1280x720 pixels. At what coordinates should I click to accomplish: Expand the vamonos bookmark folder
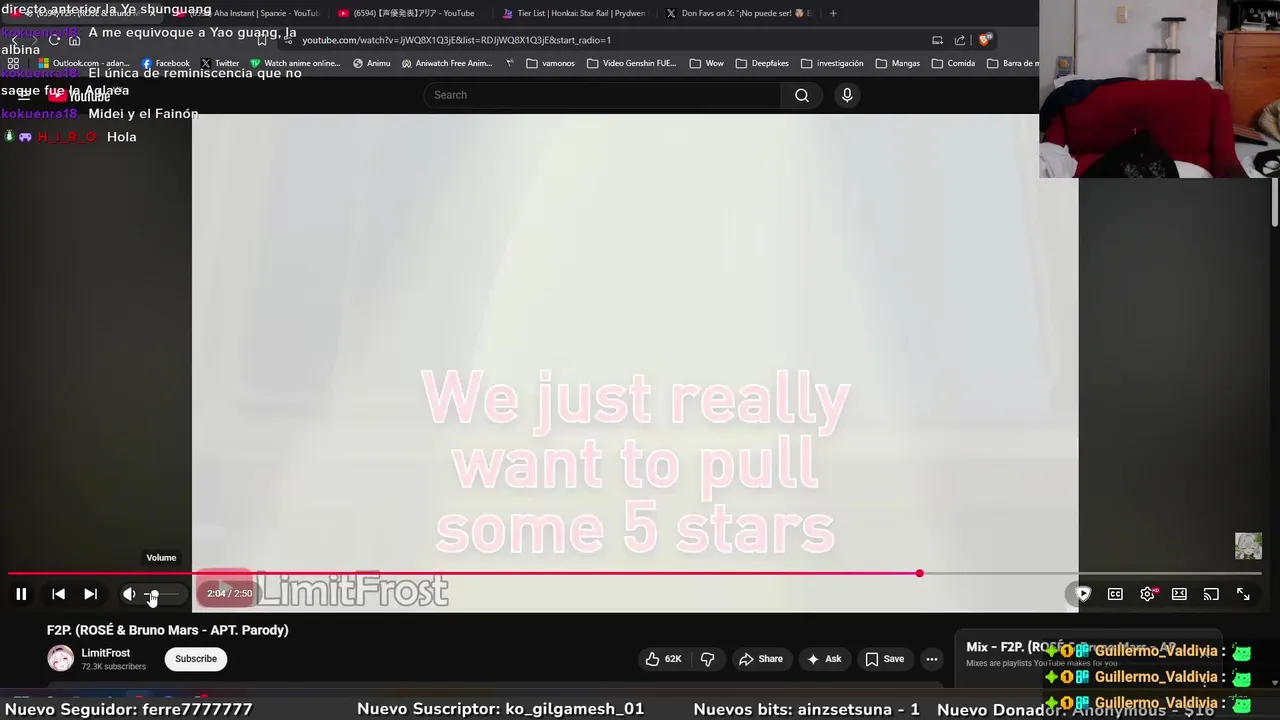tap(550, 63)
